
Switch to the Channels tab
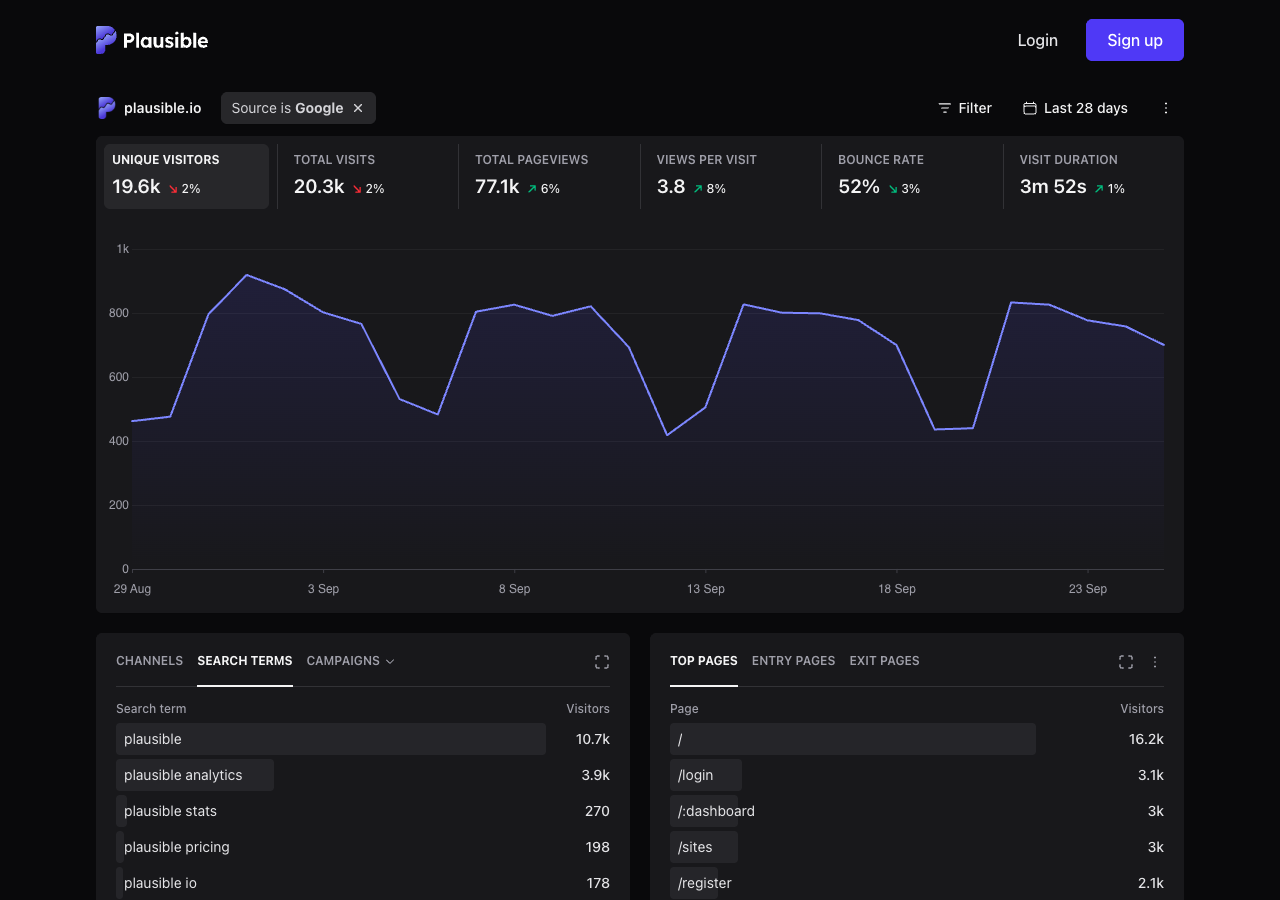[x=150, y=661]
